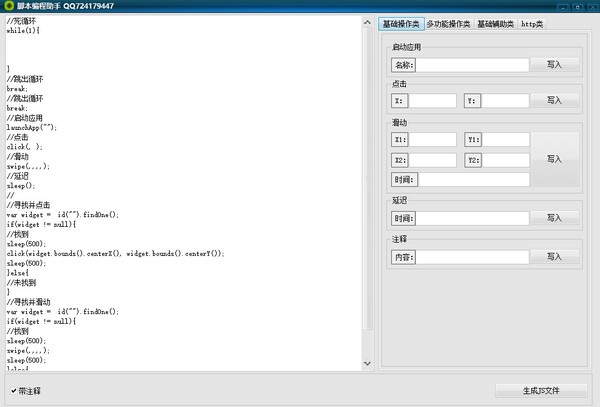Select the 基础操作类 tab

[401, 24]
